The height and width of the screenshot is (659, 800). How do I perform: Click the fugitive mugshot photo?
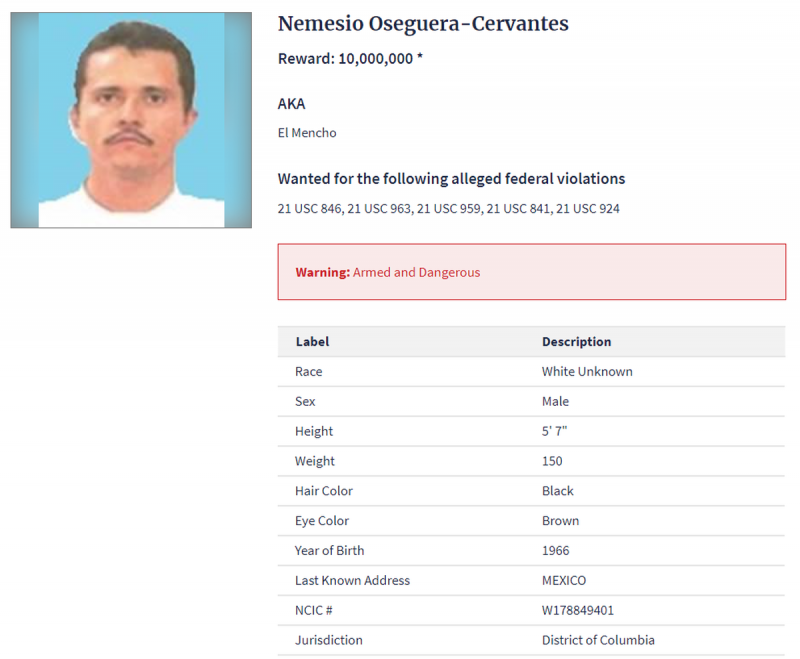coord(131,120)
